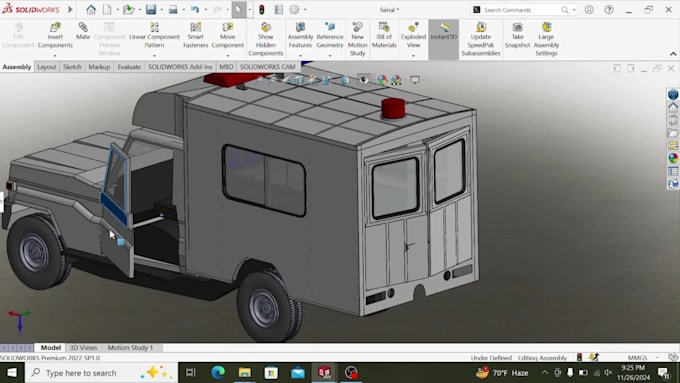This screenshot has width=680, height=383.
Task: Click the Open file icon
Action: tap(128, 9)
